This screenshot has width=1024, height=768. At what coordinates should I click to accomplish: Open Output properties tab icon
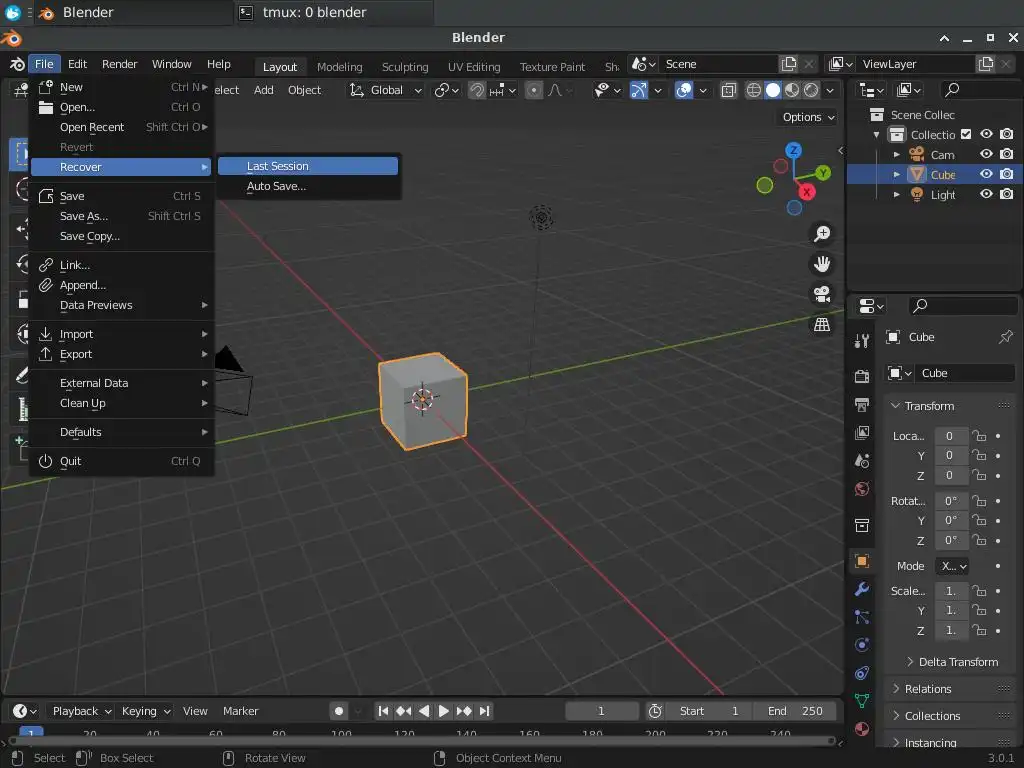point(862,404)
